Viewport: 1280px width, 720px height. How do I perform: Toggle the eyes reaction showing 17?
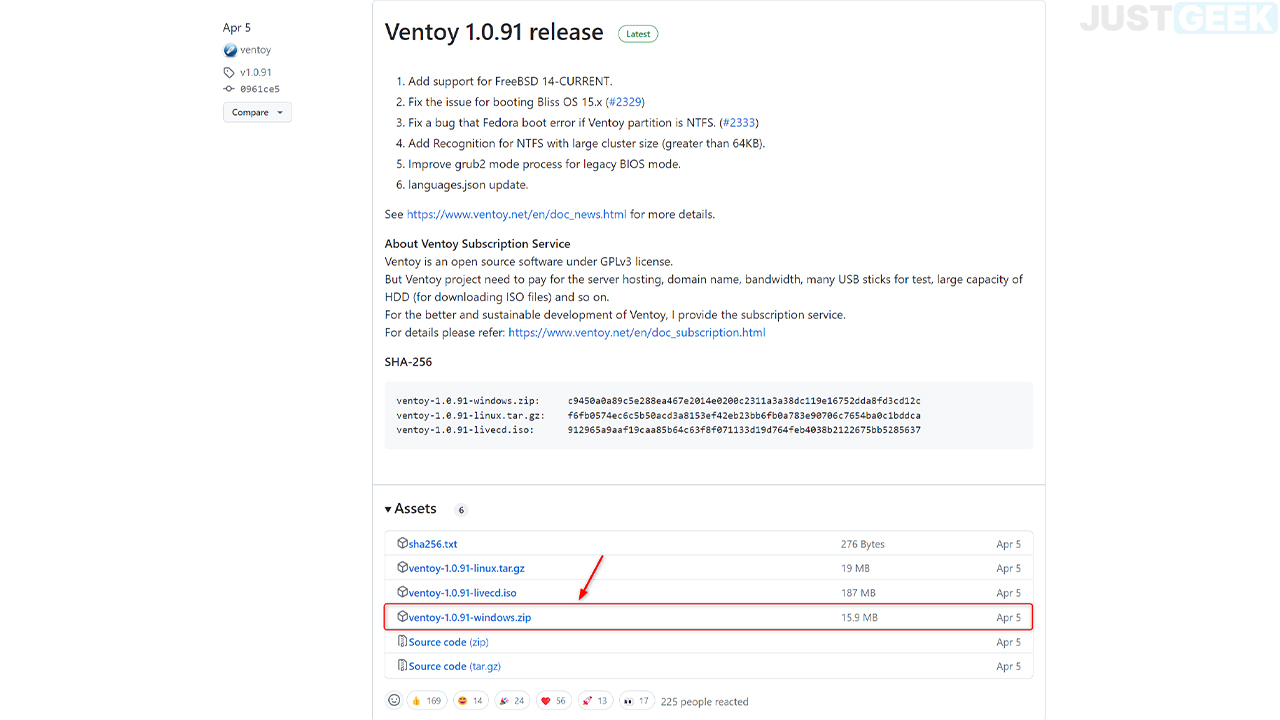[x=636, y=701]
